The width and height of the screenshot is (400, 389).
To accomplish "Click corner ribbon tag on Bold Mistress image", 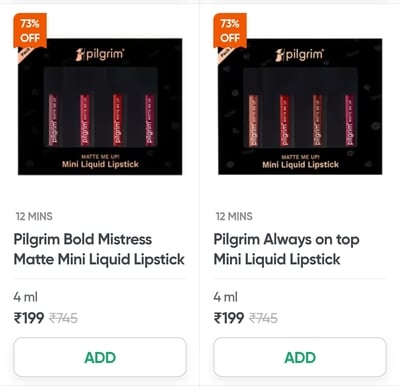I will (25, 55).
